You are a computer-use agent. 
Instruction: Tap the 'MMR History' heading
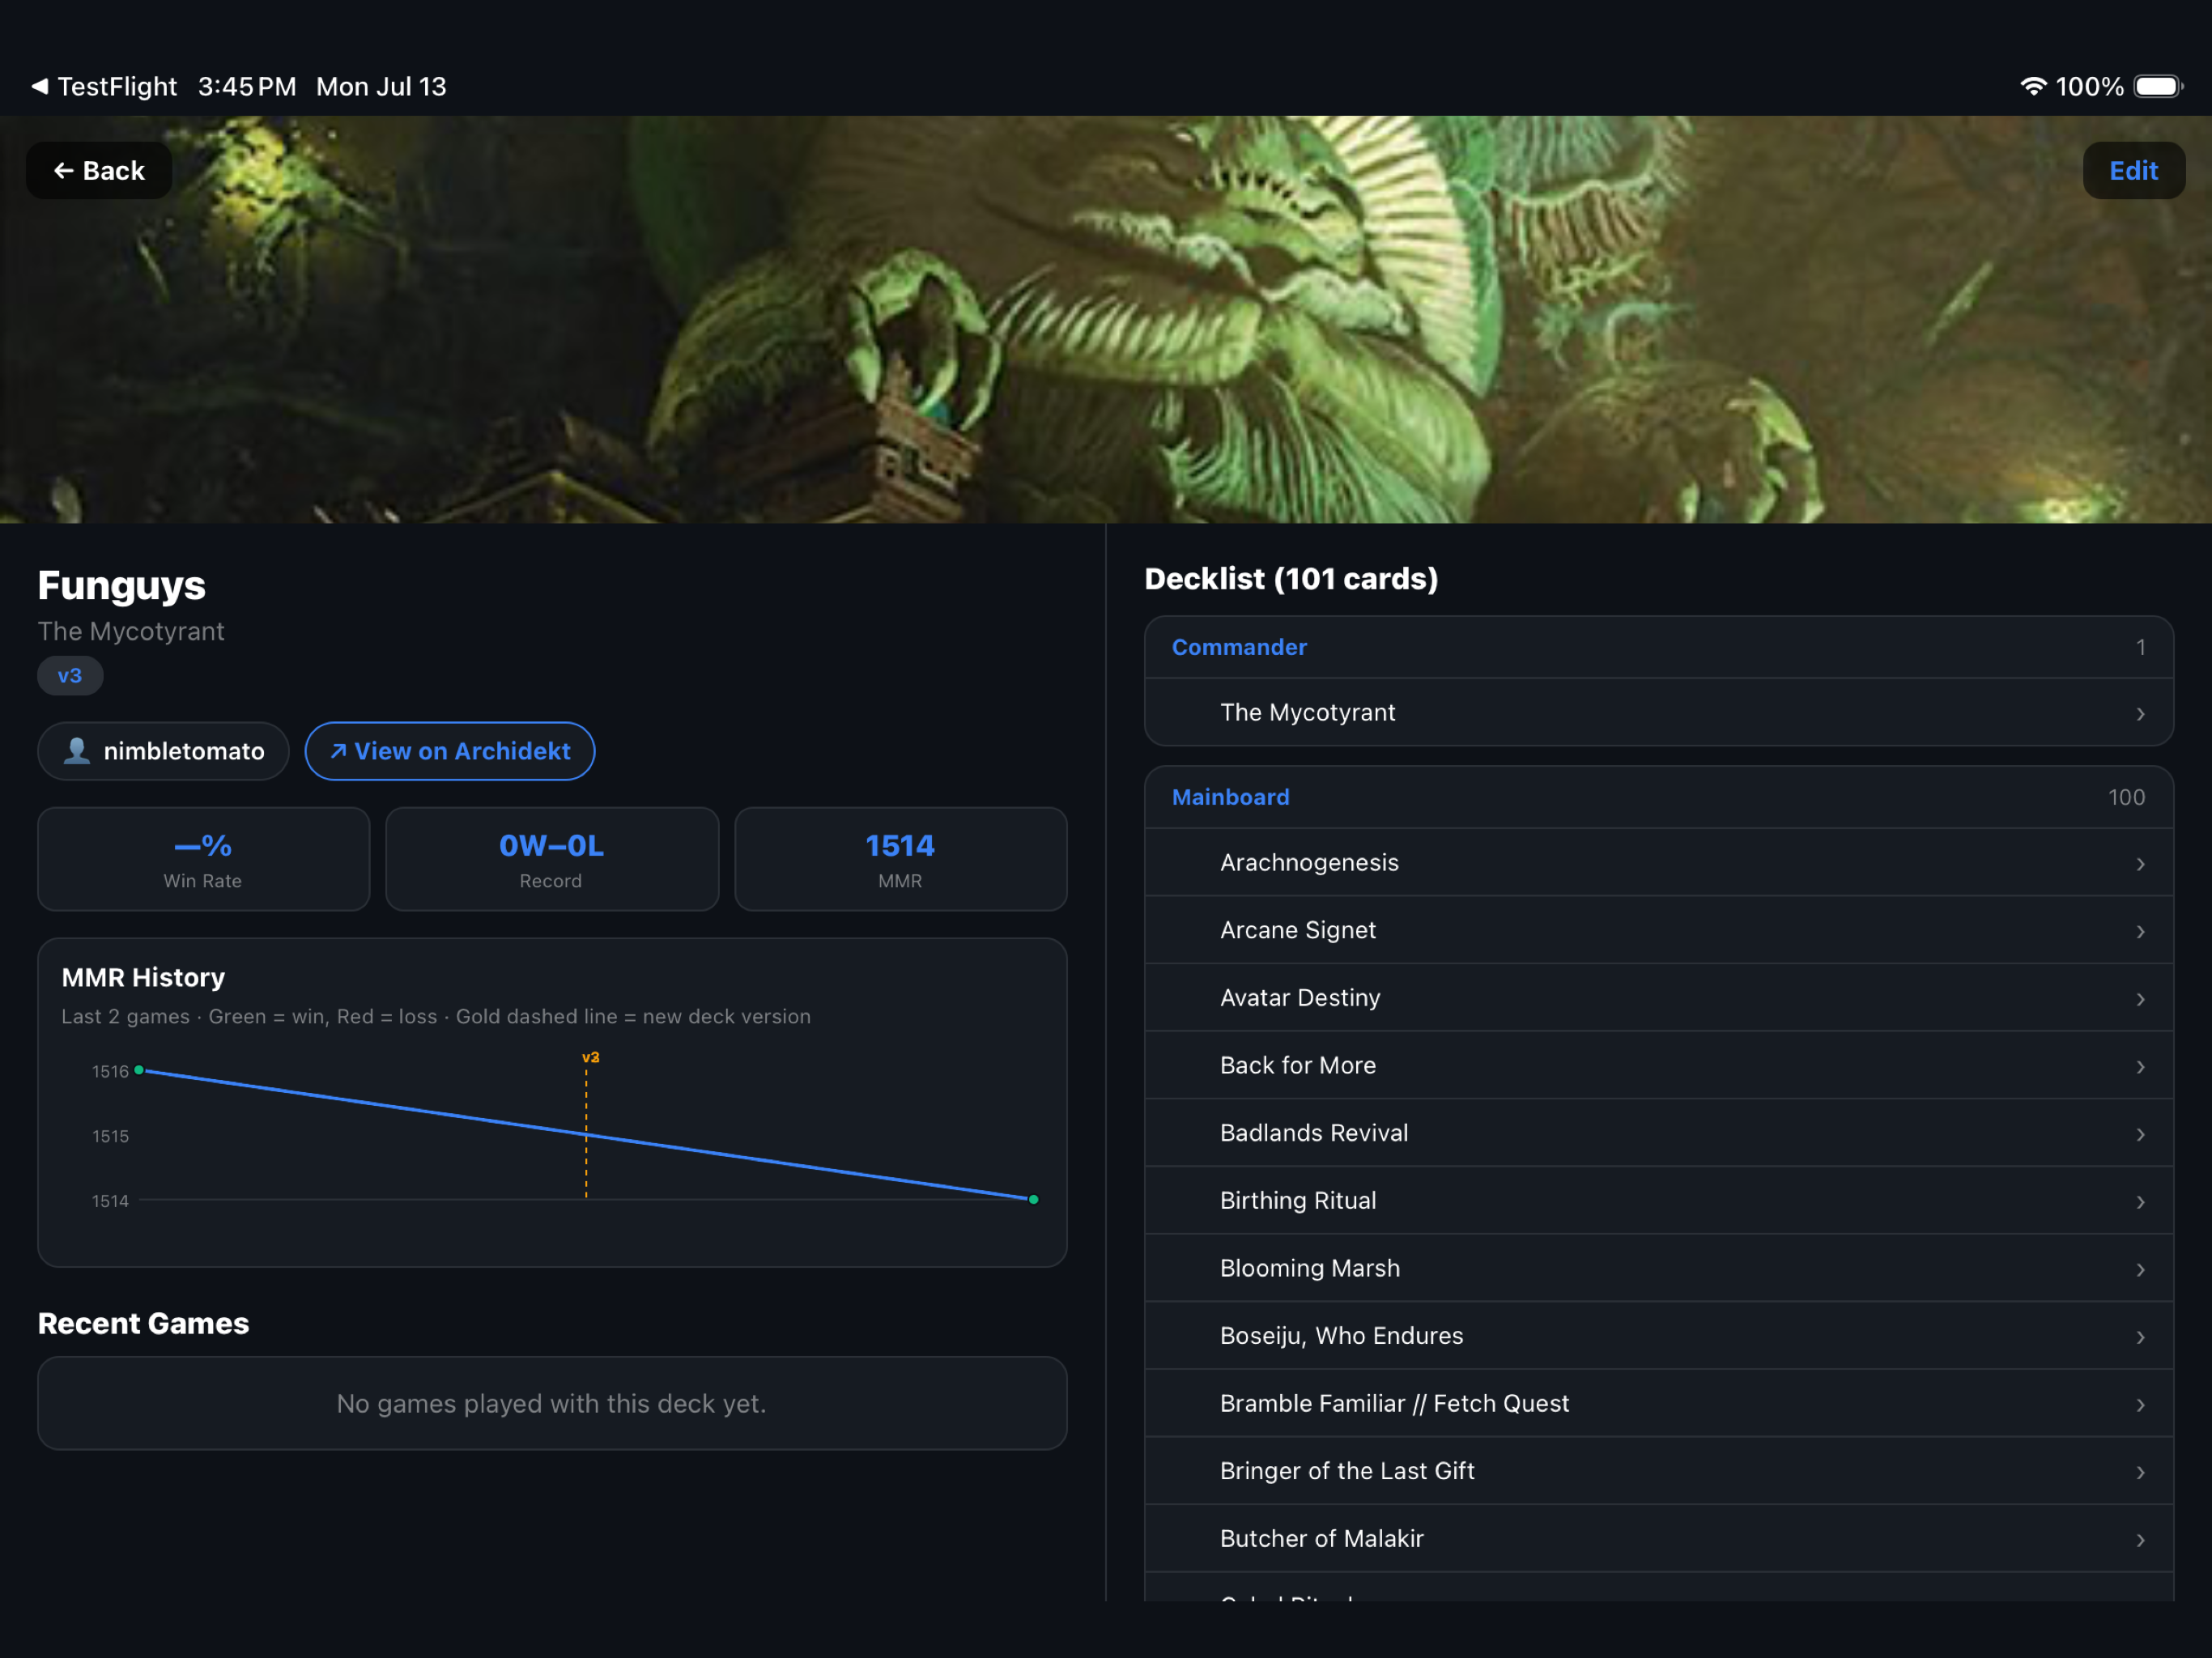tap(143, 978)
